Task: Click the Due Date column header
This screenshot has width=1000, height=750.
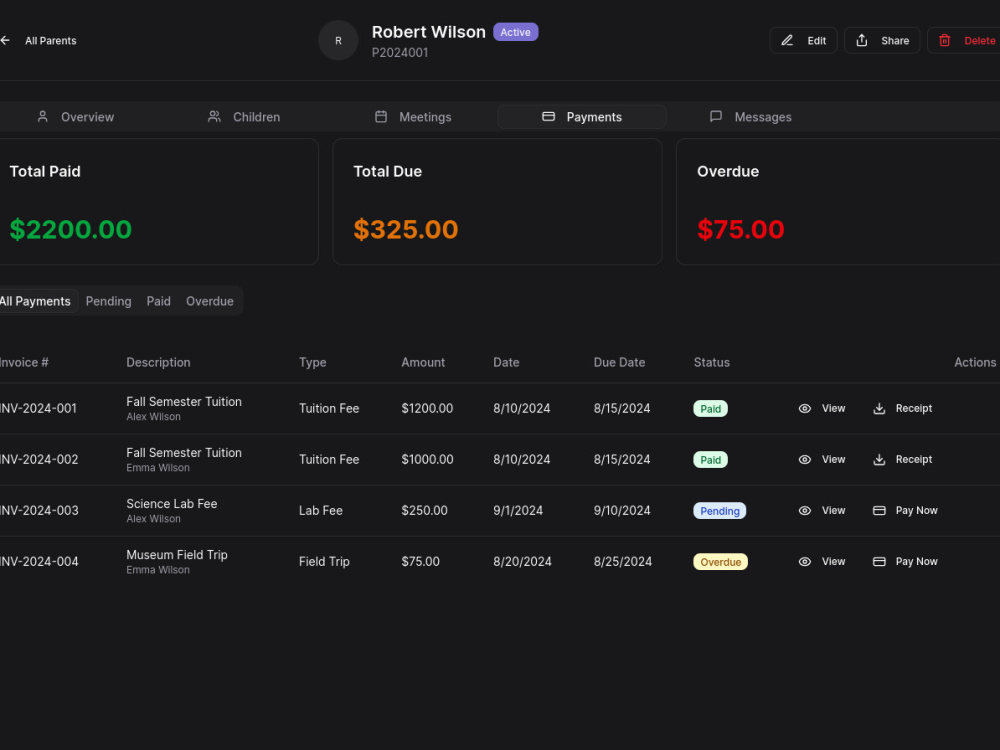Action: (x=619, y=362)
